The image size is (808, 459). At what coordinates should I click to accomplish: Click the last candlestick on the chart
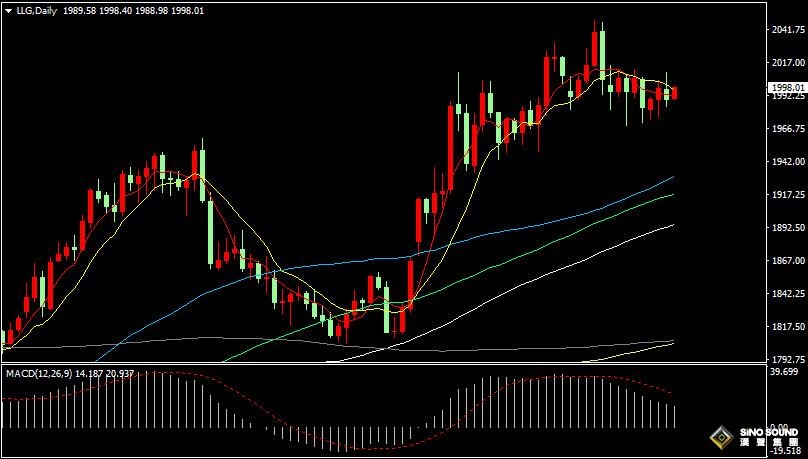pos(675,93)
